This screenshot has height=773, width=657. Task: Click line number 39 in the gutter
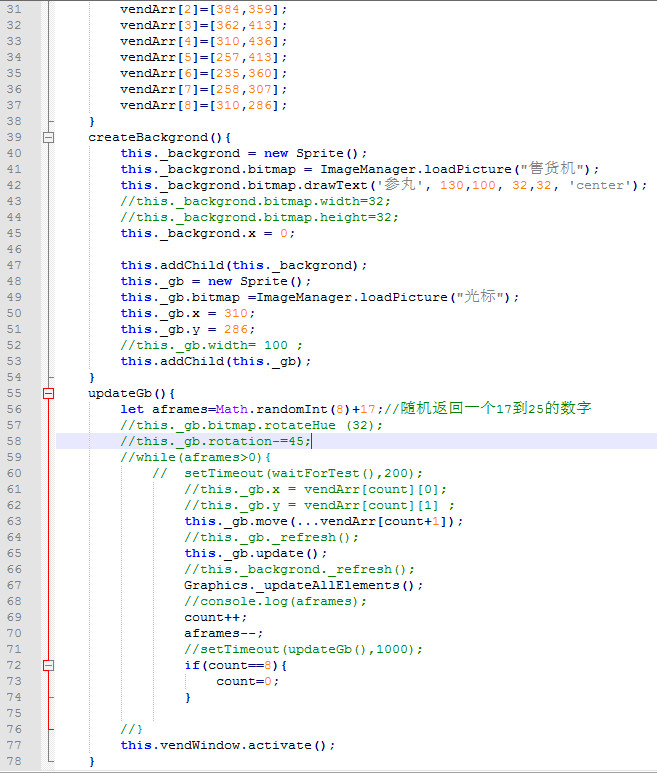tap(14, 138)
